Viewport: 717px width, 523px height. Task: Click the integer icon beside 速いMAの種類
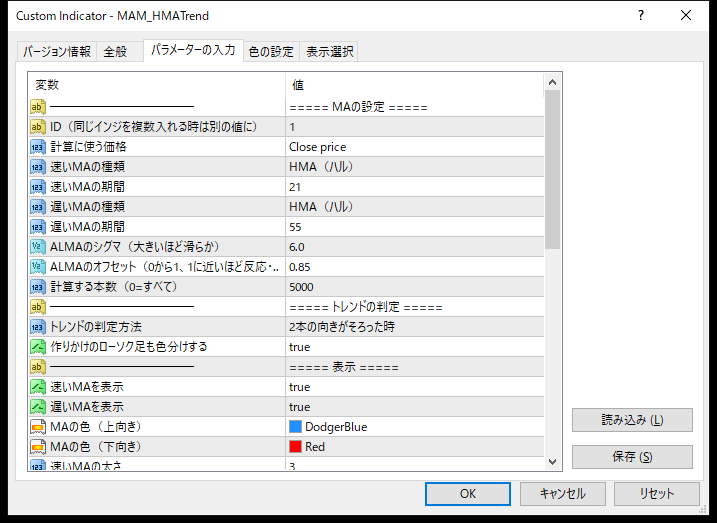click(x=38, y=167)
